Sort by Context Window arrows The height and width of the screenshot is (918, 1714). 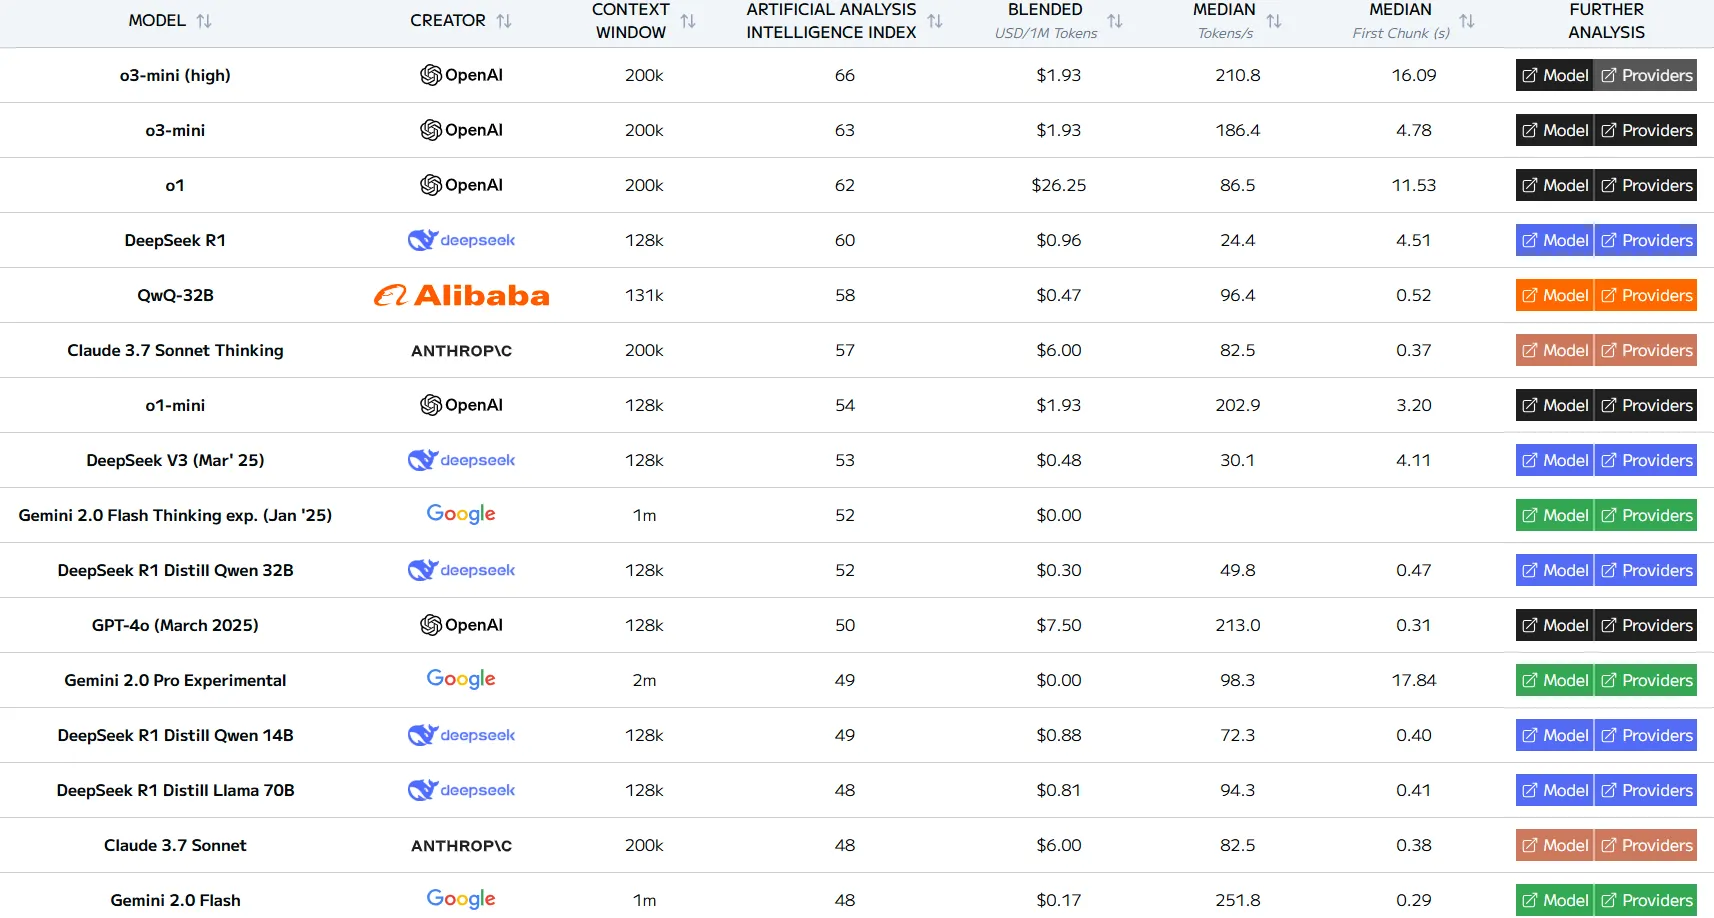pyautogui.click(x=688, y=21)
